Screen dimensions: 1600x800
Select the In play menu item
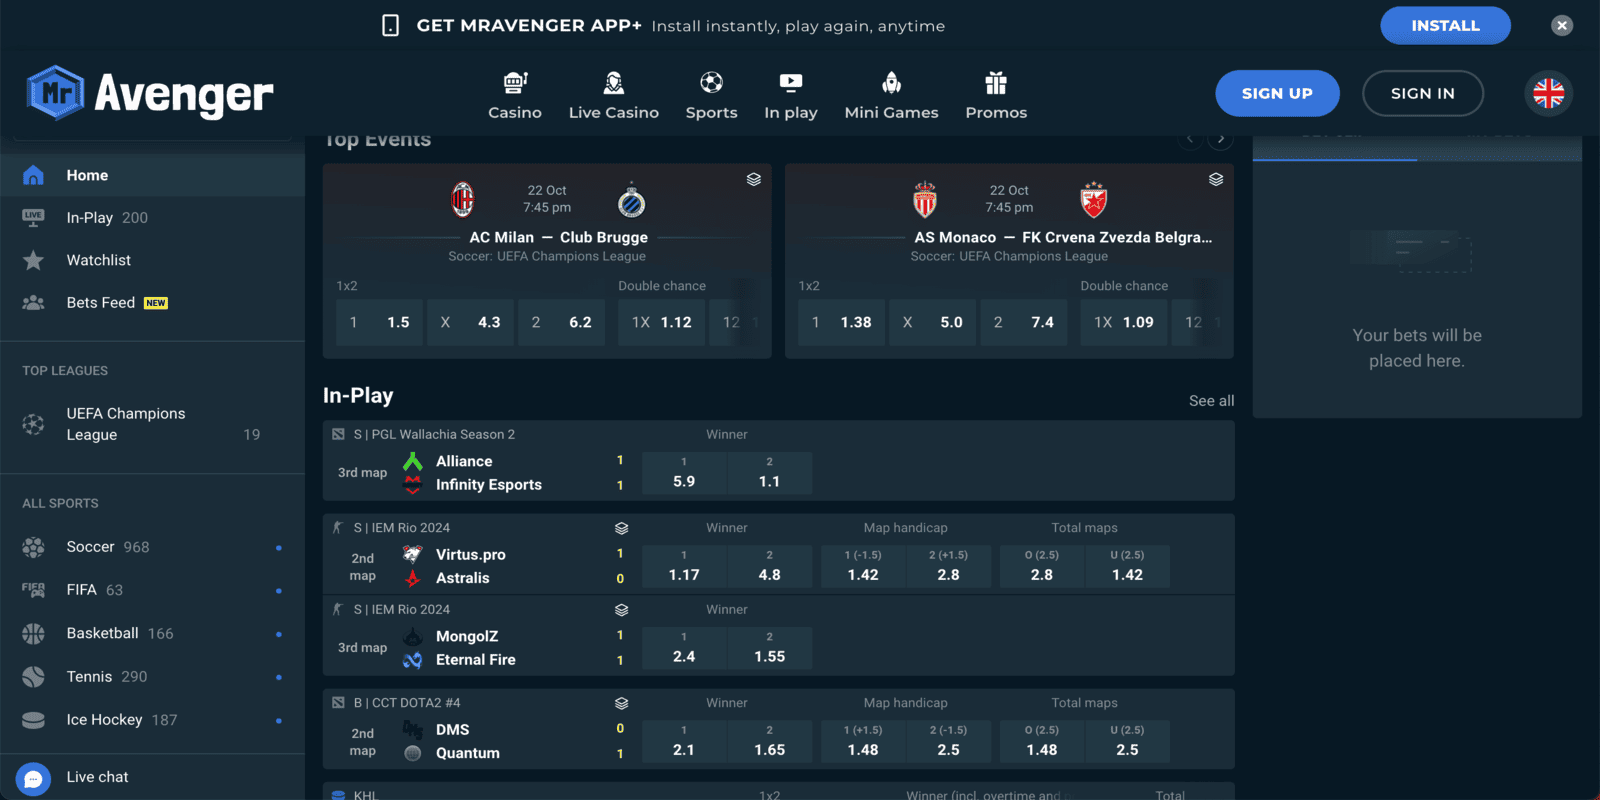pos(790,95)
